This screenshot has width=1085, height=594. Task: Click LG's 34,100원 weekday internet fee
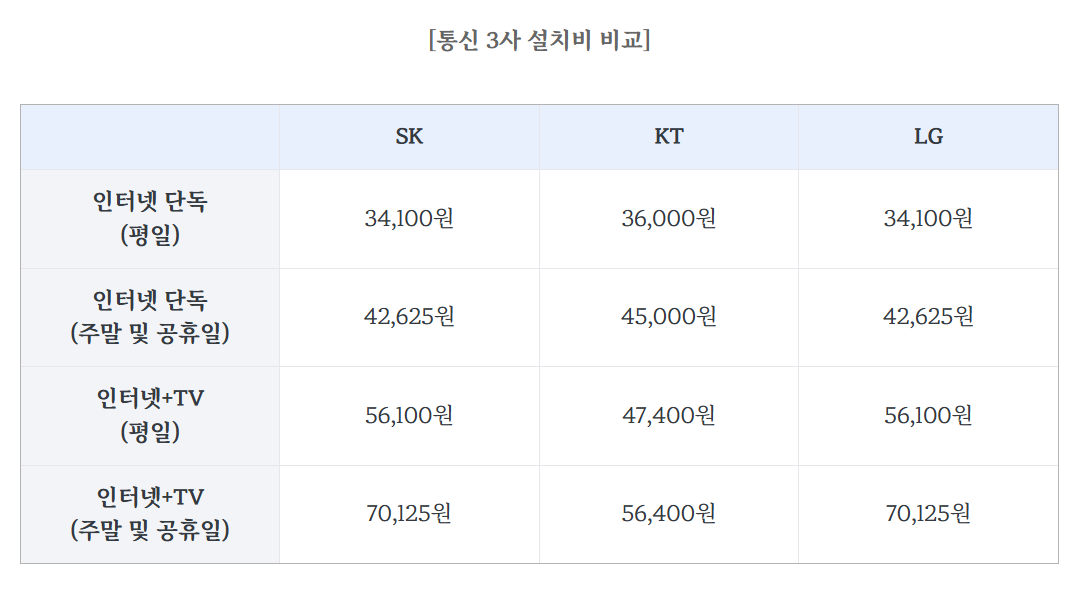pos(928,218)
